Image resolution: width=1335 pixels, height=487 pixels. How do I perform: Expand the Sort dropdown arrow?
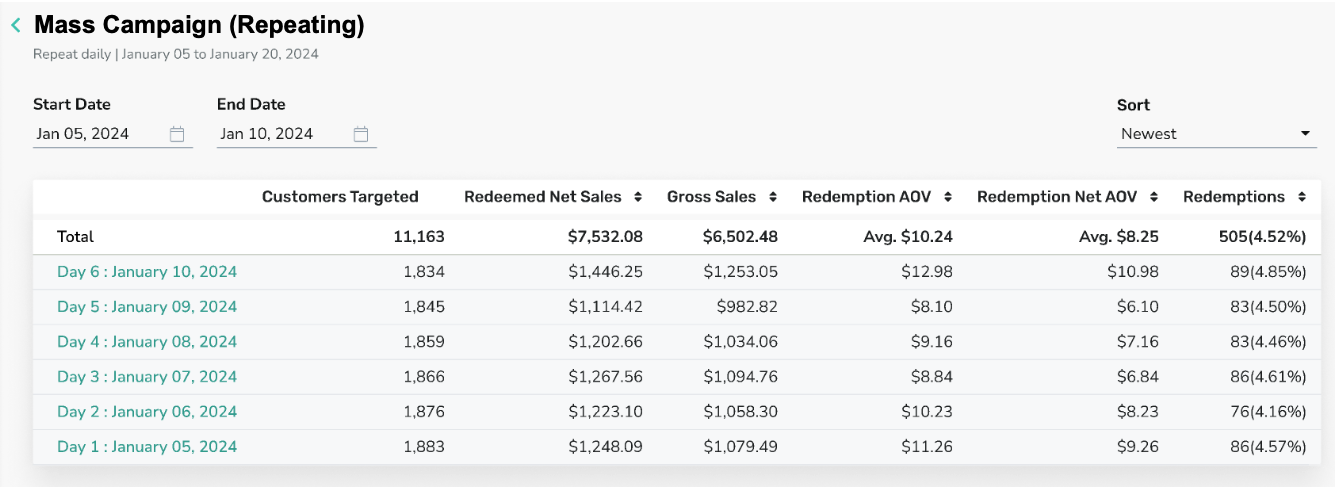1305,134
